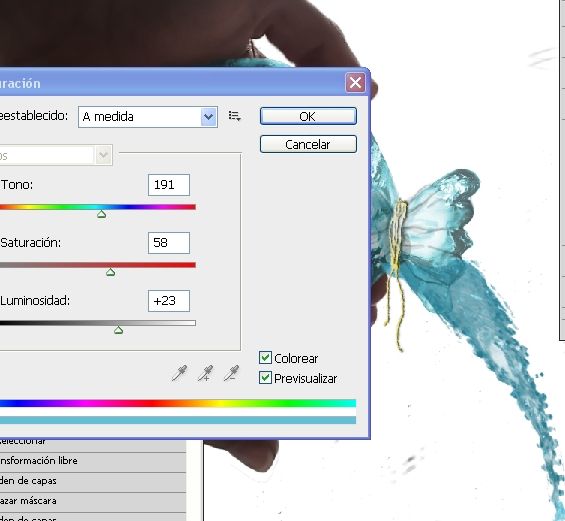Confirm changes with the OK button
565x521 pixels.
(x=308, y=116)
